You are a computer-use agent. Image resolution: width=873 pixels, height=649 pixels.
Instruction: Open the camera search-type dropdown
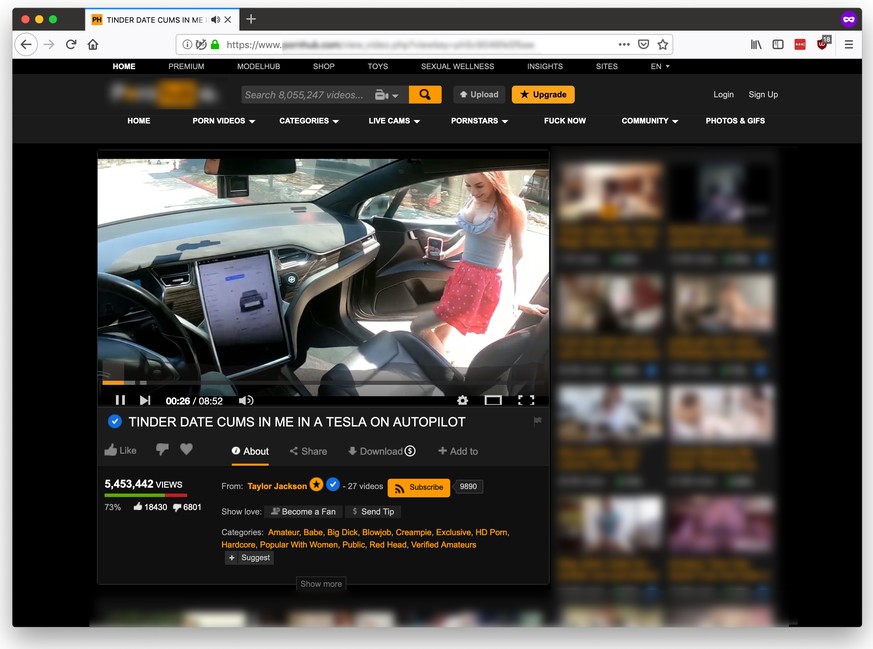pyautogui.click(x=386, y=95)
